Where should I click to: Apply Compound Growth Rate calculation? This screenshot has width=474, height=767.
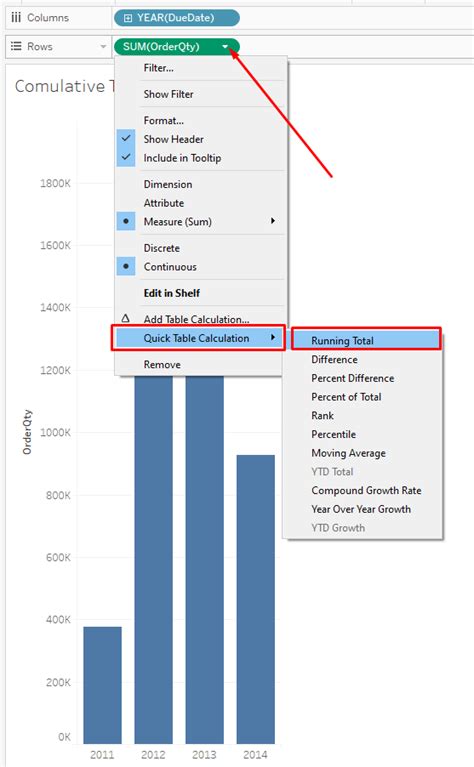click(x=366, y=490)
